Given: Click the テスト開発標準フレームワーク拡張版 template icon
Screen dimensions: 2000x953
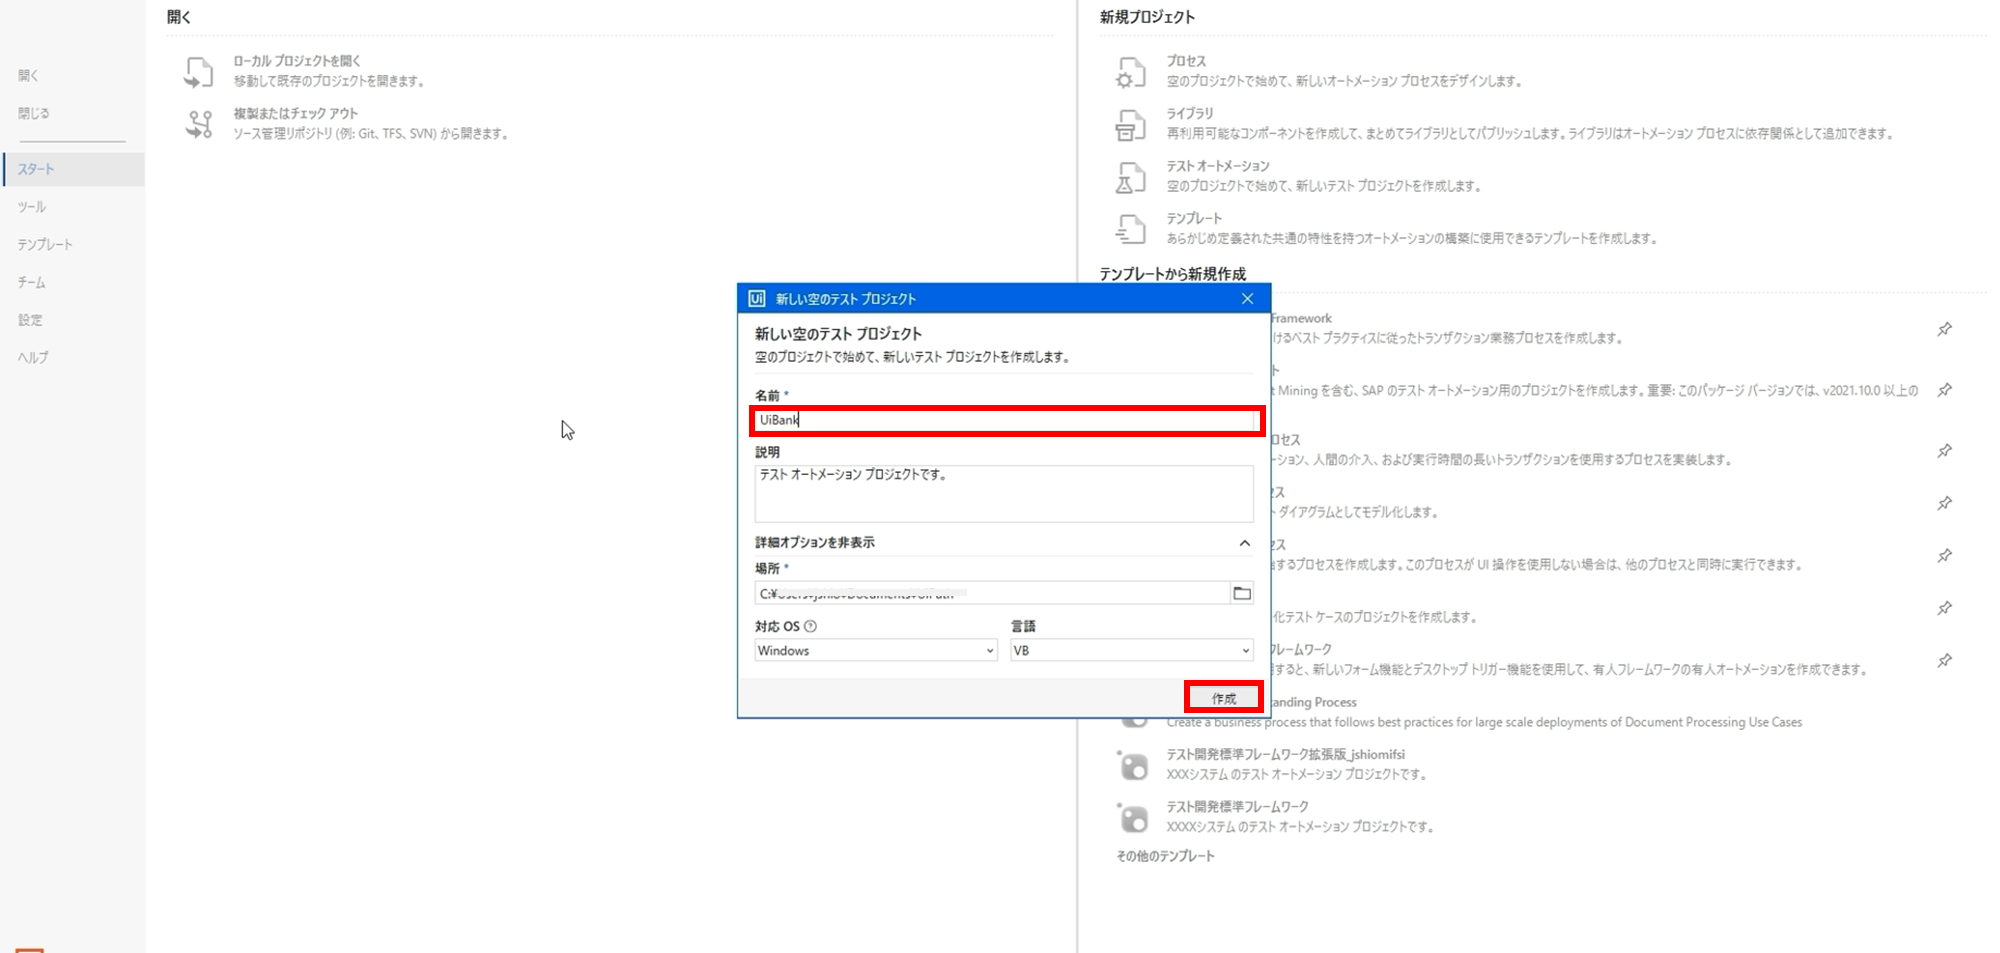Looking at the screenshot, I should (x=1133, y=766).
